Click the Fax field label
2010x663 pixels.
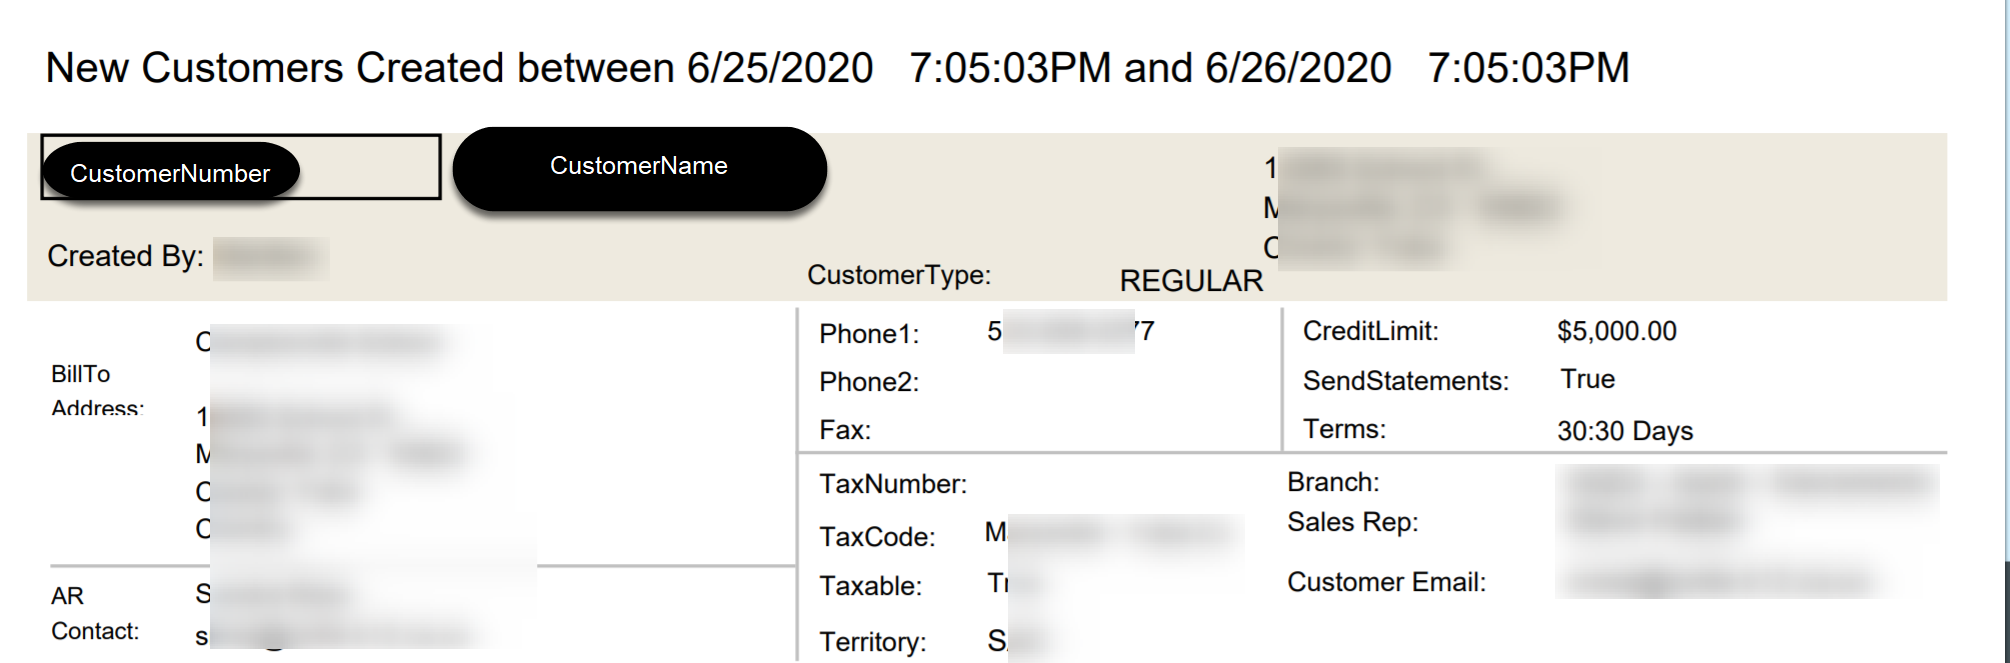pos(845,430)
